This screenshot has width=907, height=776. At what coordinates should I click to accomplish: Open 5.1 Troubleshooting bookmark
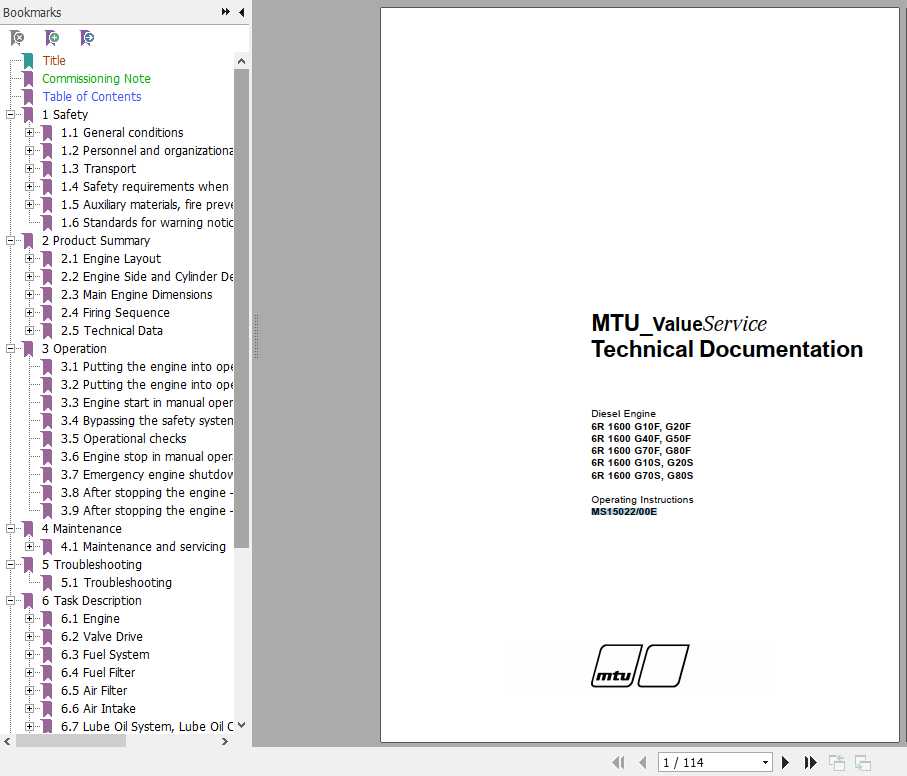(x=116, y=582)
